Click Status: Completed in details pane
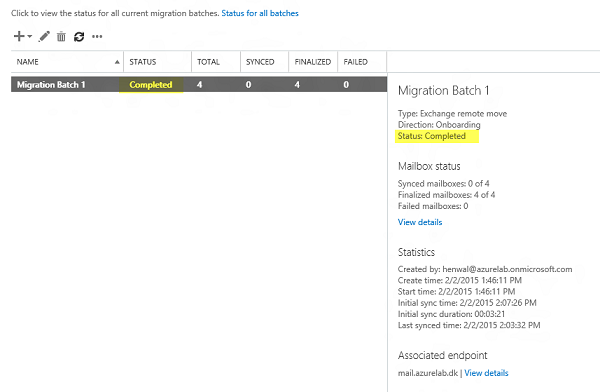The height and width of the screenshot is (392, 600). tap(432, 136)
